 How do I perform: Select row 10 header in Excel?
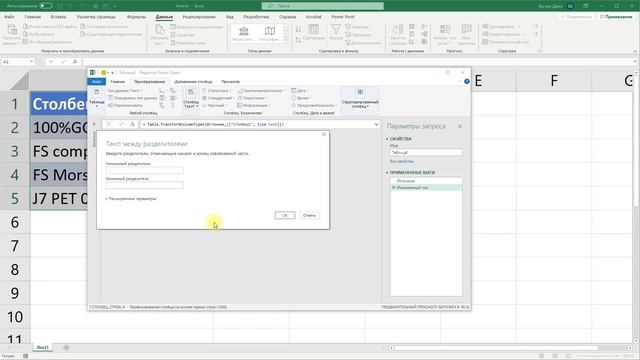click(15, 317)
